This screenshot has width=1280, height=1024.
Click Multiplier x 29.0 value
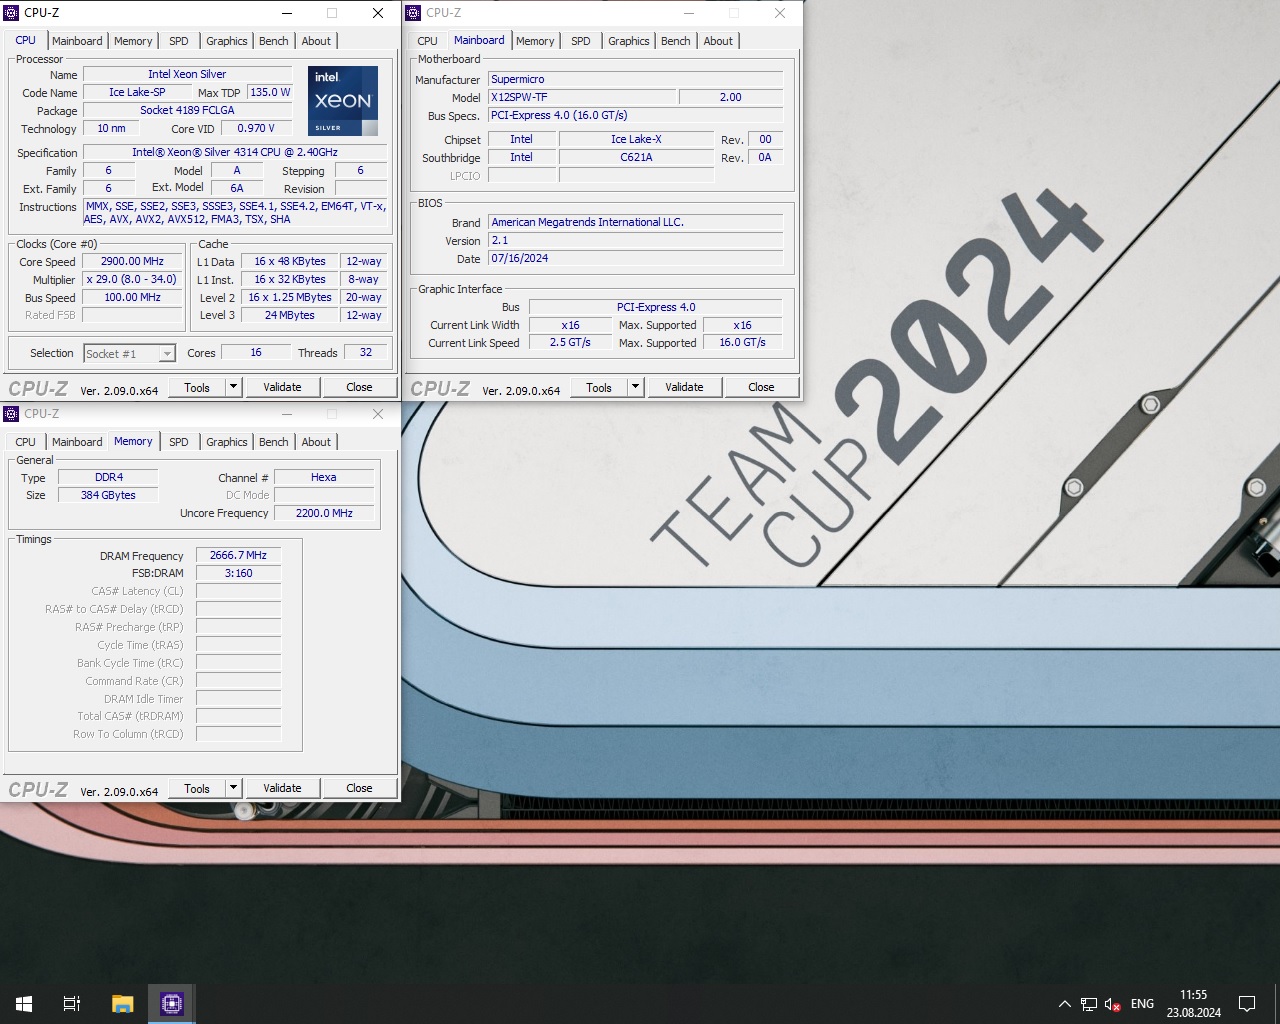tap(132, 280)
